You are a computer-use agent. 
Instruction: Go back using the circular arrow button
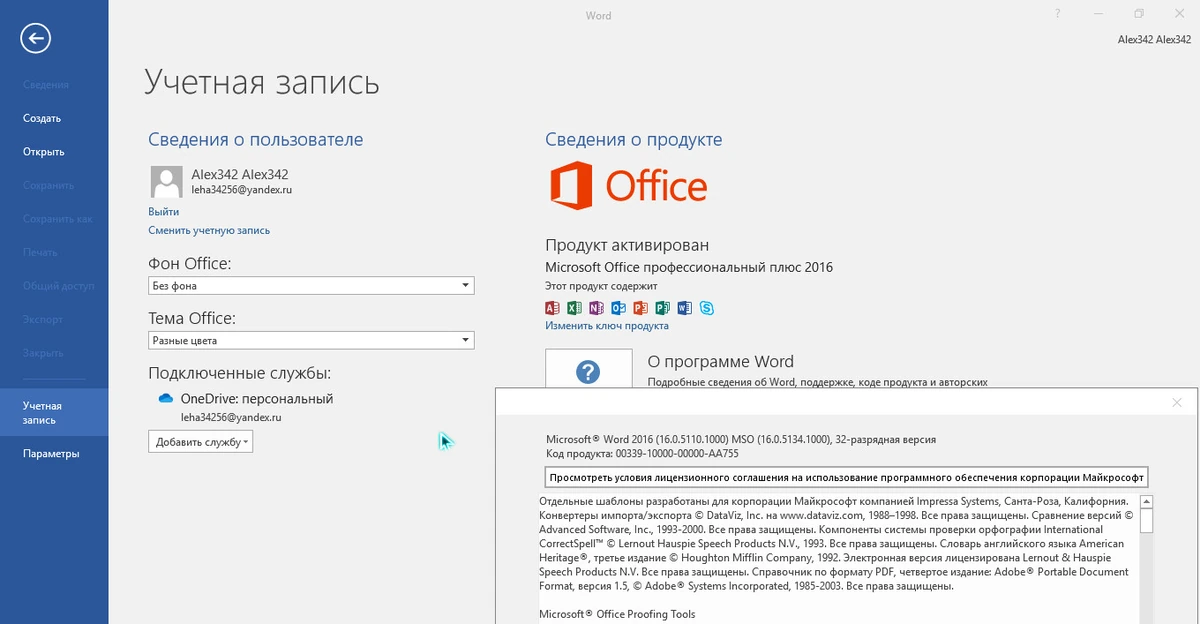[x=36, y=39]
